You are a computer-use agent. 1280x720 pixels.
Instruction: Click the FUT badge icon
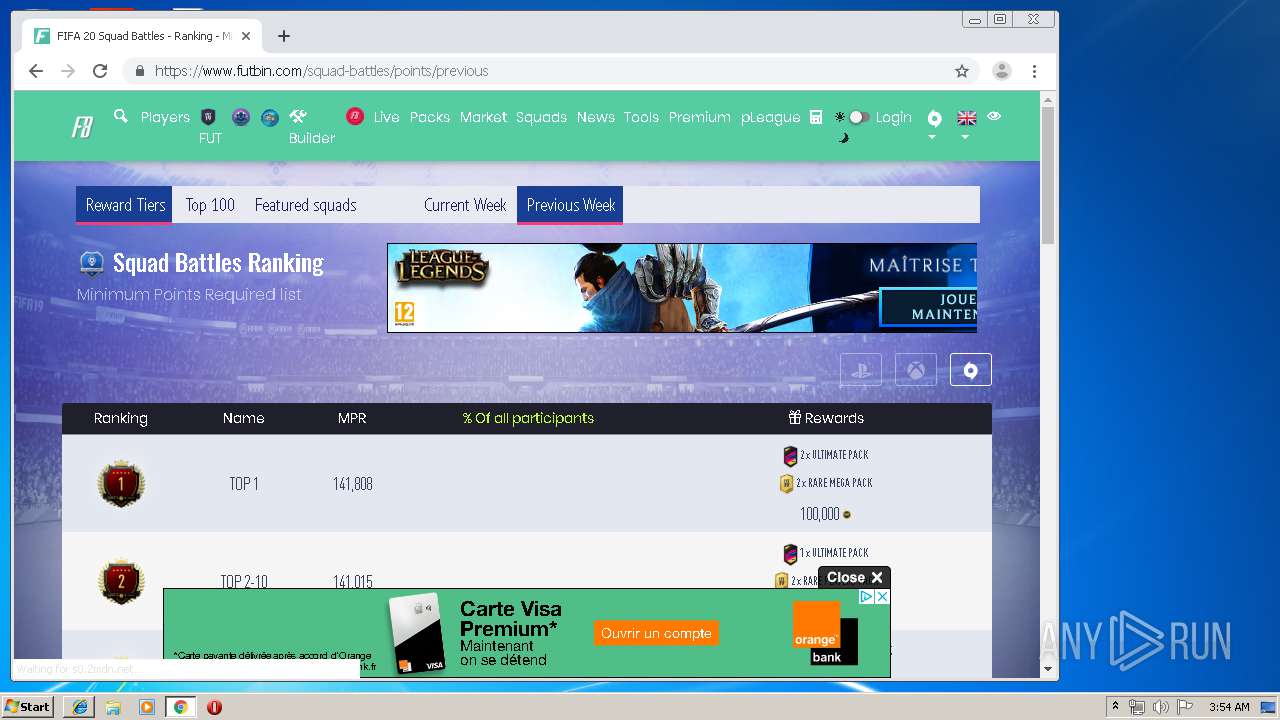[x=209, y=117]
